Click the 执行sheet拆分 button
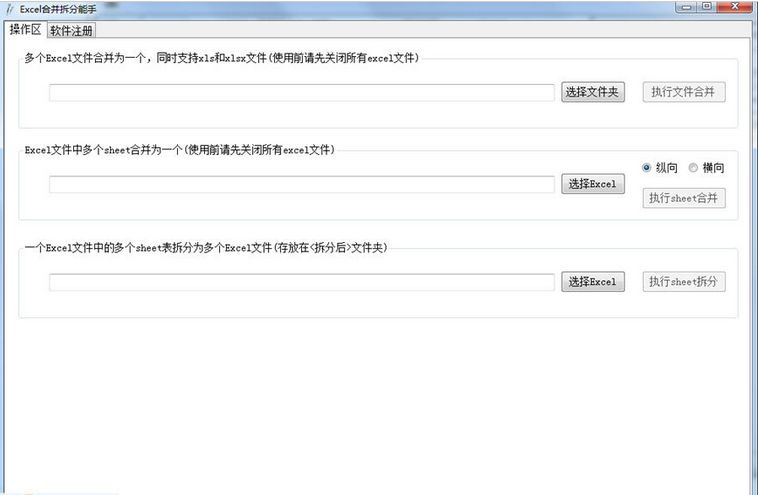This screenshot has height=495, width=758. (684, 282)
